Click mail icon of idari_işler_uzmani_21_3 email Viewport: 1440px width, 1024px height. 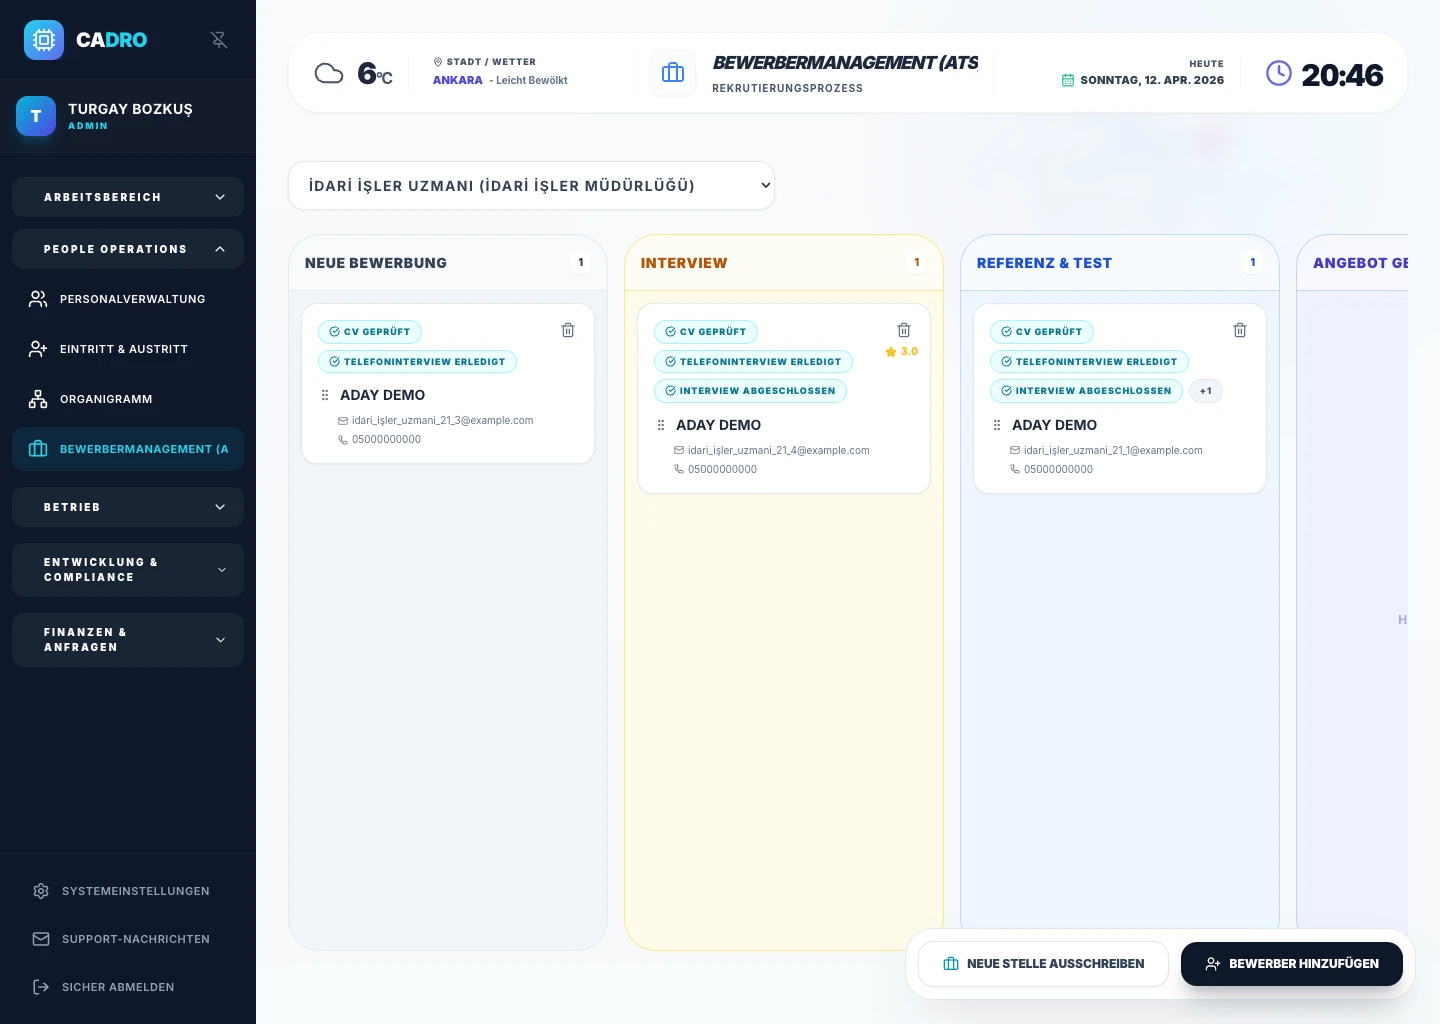click(x=343, y=421)
